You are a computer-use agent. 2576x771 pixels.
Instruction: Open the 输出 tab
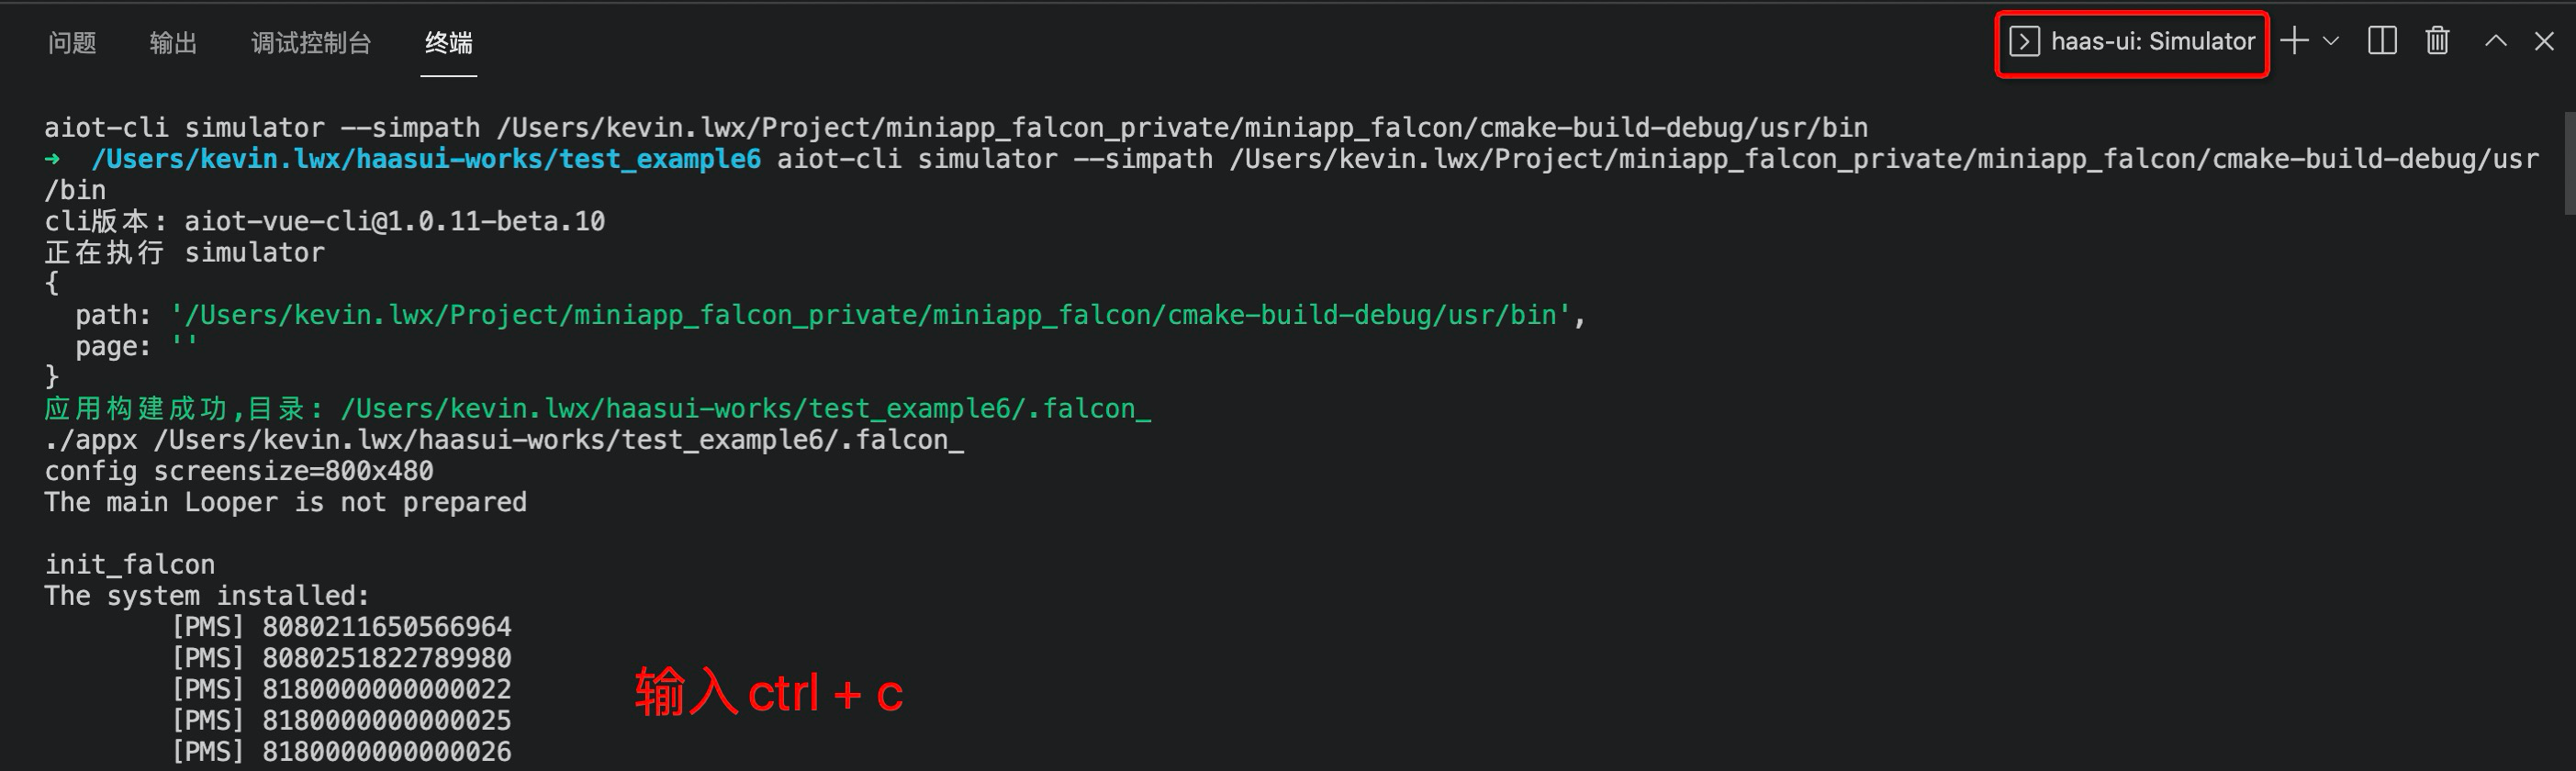pos(173,43)
